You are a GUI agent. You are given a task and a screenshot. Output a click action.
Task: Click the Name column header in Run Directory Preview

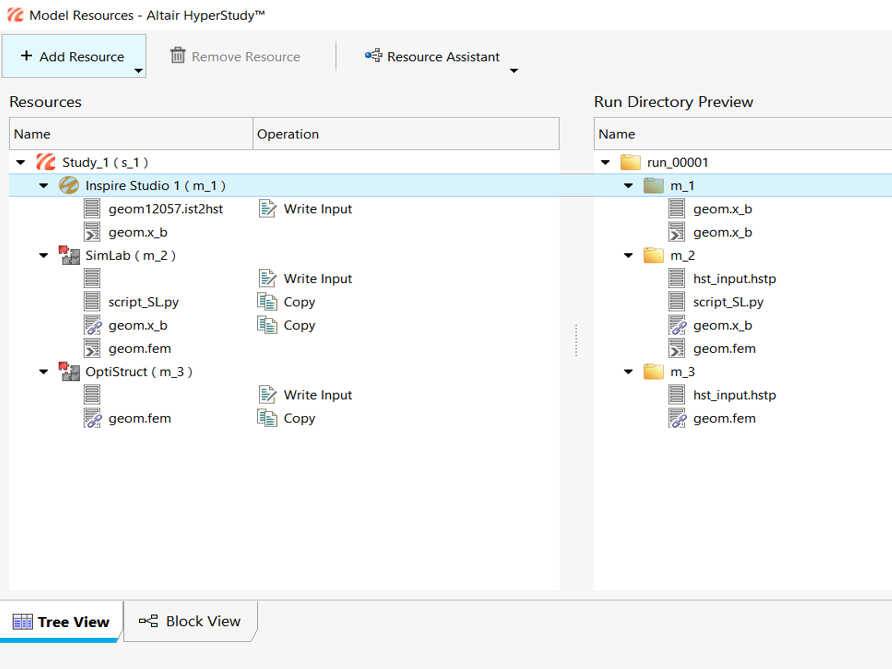coord(743,134)
